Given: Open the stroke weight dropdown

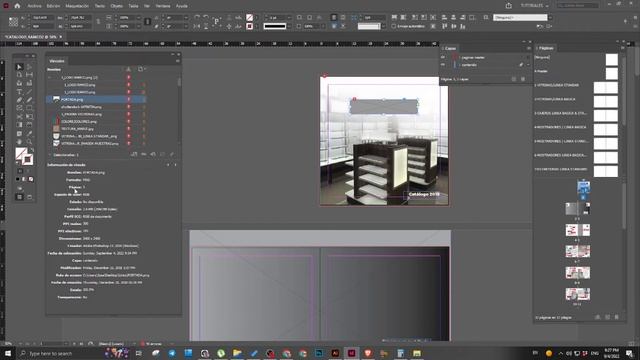Looking at the screenshot, I should 289,18.
